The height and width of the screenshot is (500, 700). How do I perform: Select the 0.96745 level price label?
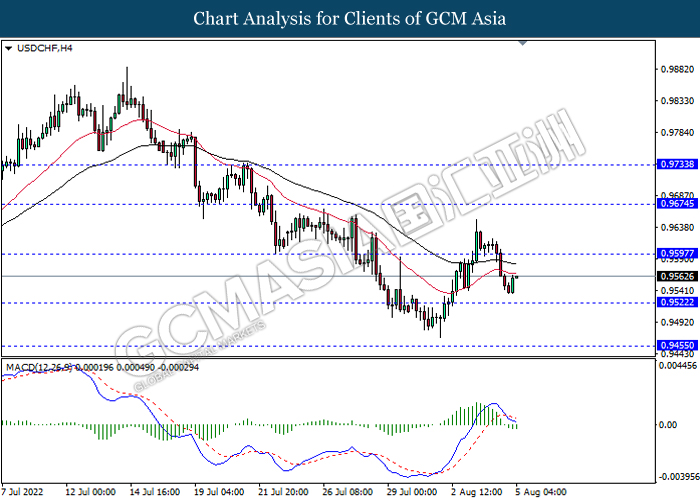tap(677, 204)
